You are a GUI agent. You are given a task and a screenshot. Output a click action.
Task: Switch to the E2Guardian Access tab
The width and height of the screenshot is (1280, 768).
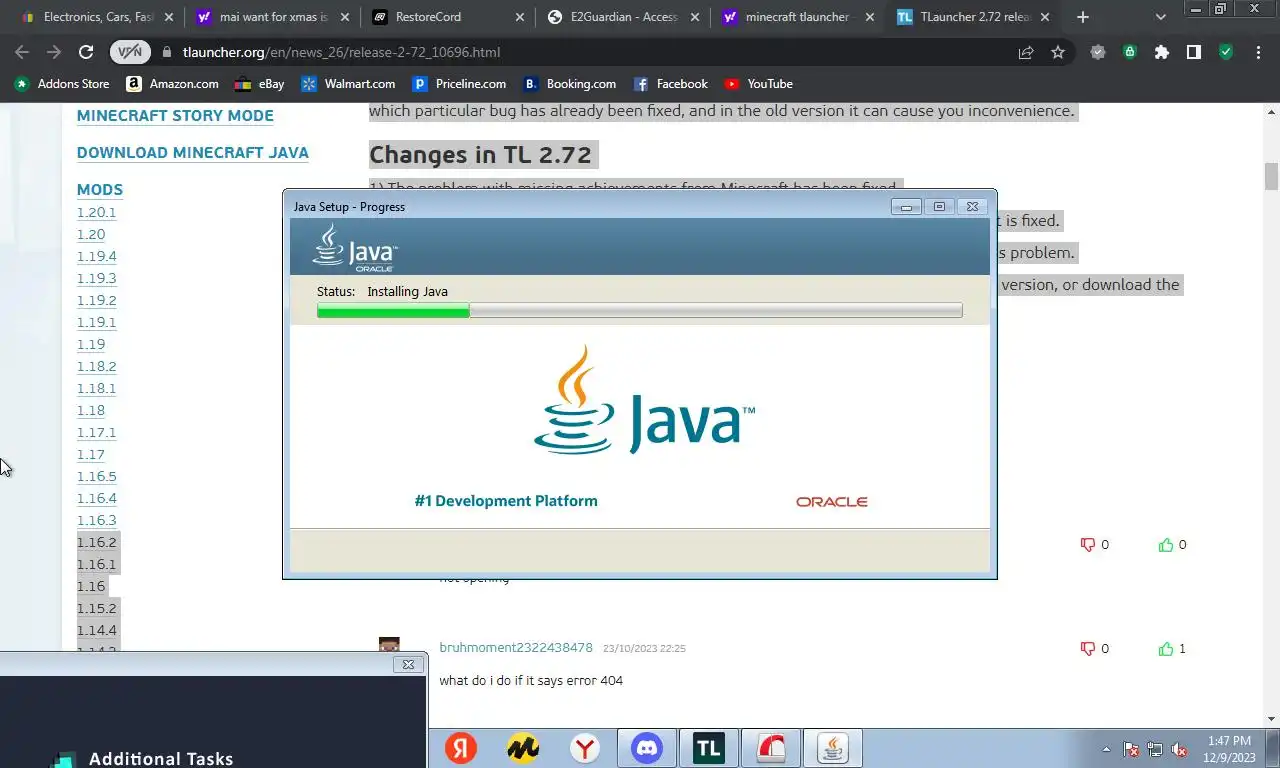coord(622,17)
